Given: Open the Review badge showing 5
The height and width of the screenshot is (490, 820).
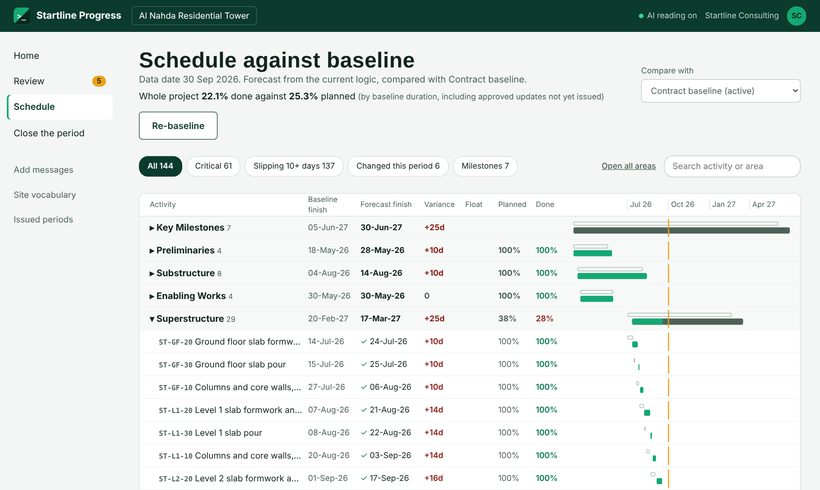Looking at the screenshot, I should point(99,81).
